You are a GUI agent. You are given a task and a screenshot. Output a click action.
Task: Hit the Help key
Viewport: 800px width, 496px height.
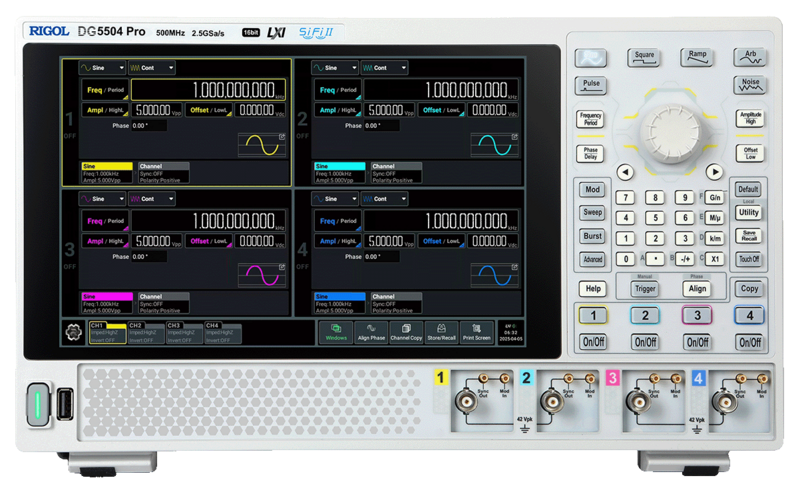click(592, 289)
